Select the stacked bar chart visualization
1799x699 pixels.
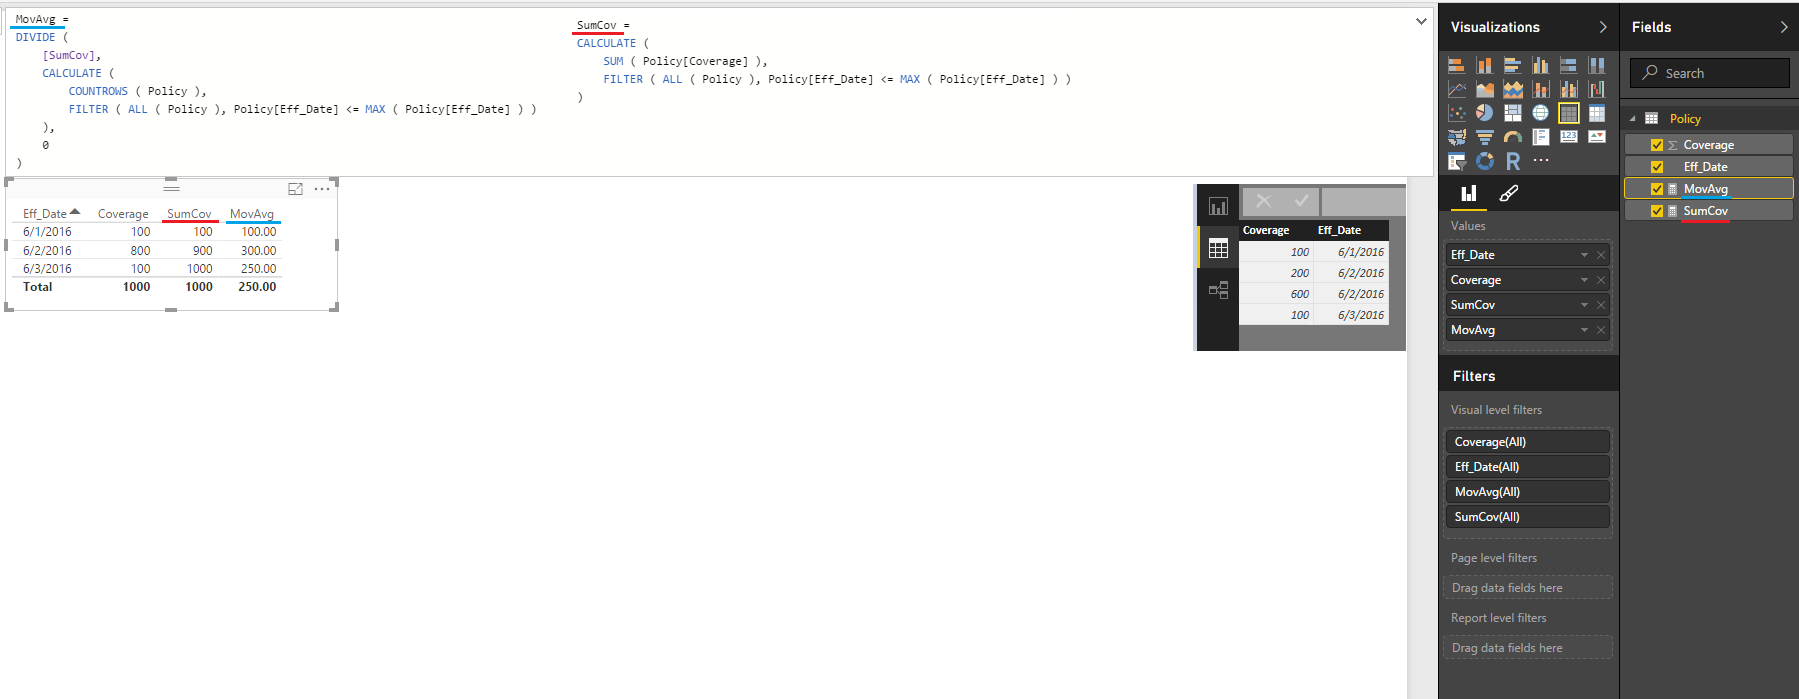tap(1456, 65)
